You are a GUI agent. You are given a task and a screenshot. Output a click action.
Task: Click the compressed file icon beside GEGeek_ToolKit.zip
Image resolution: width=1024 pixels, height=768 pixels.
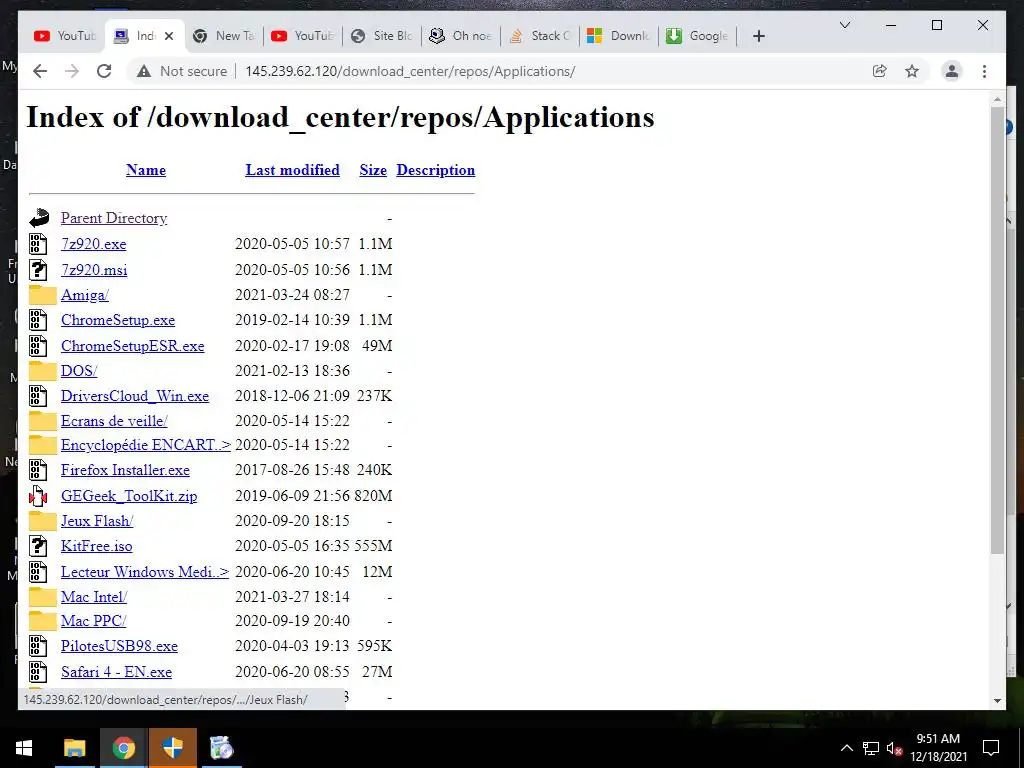[x=38, y=496]
